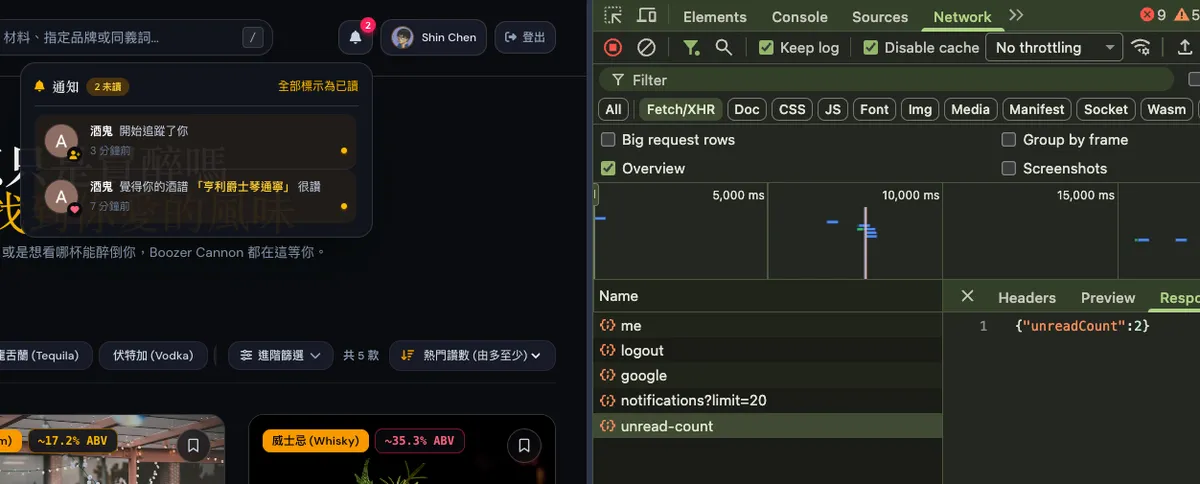Open the Headers tab

pyautogui.click(x=1027, y=297)
